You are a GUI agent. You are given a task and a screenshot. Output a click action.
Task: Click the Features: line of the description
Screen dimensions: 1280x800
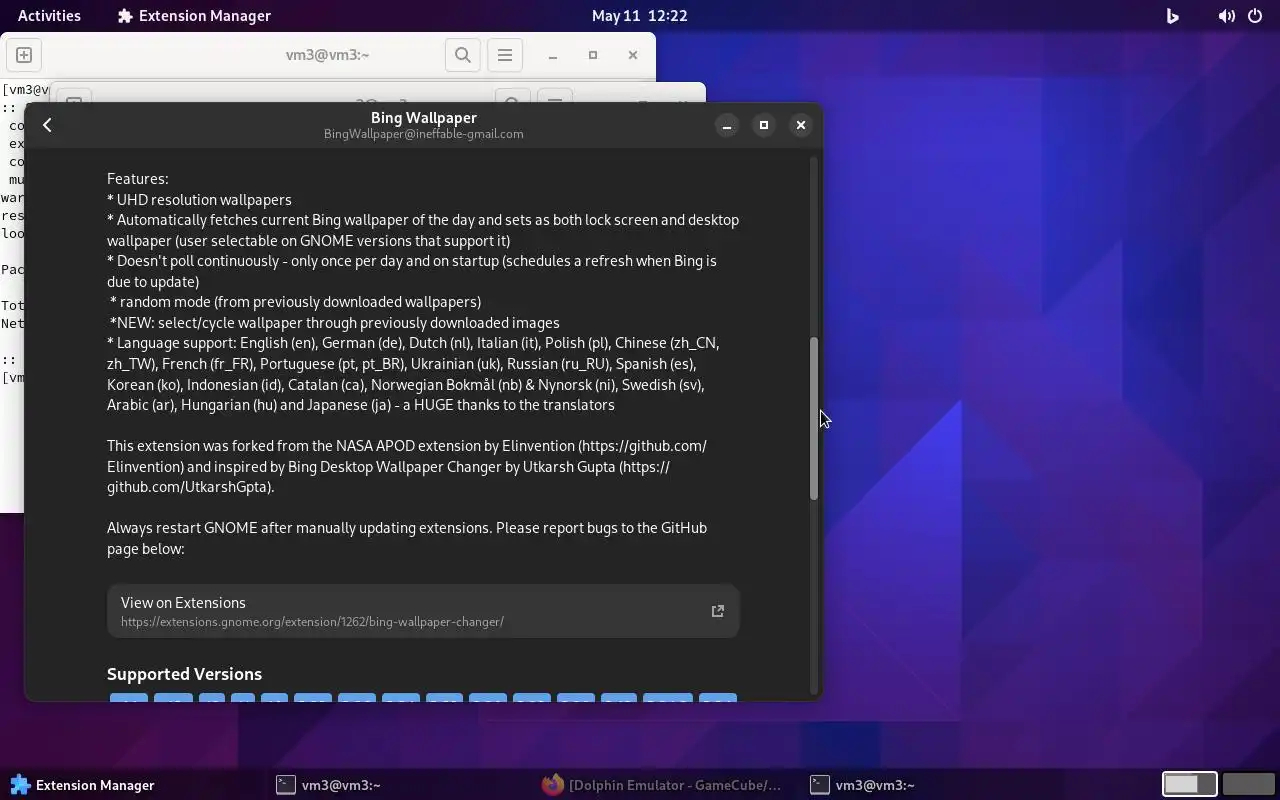138,178
